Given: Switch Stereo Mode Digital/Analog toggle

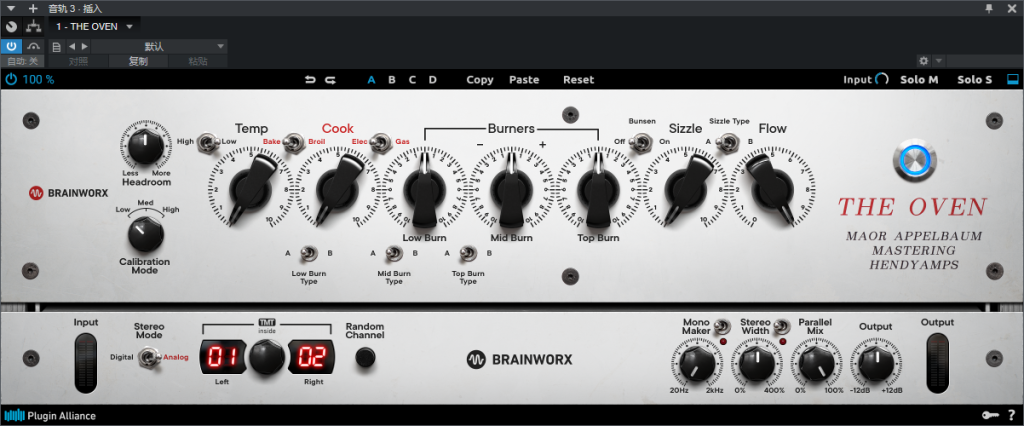Looking at the screenshot, I should (x=150, y=357).
